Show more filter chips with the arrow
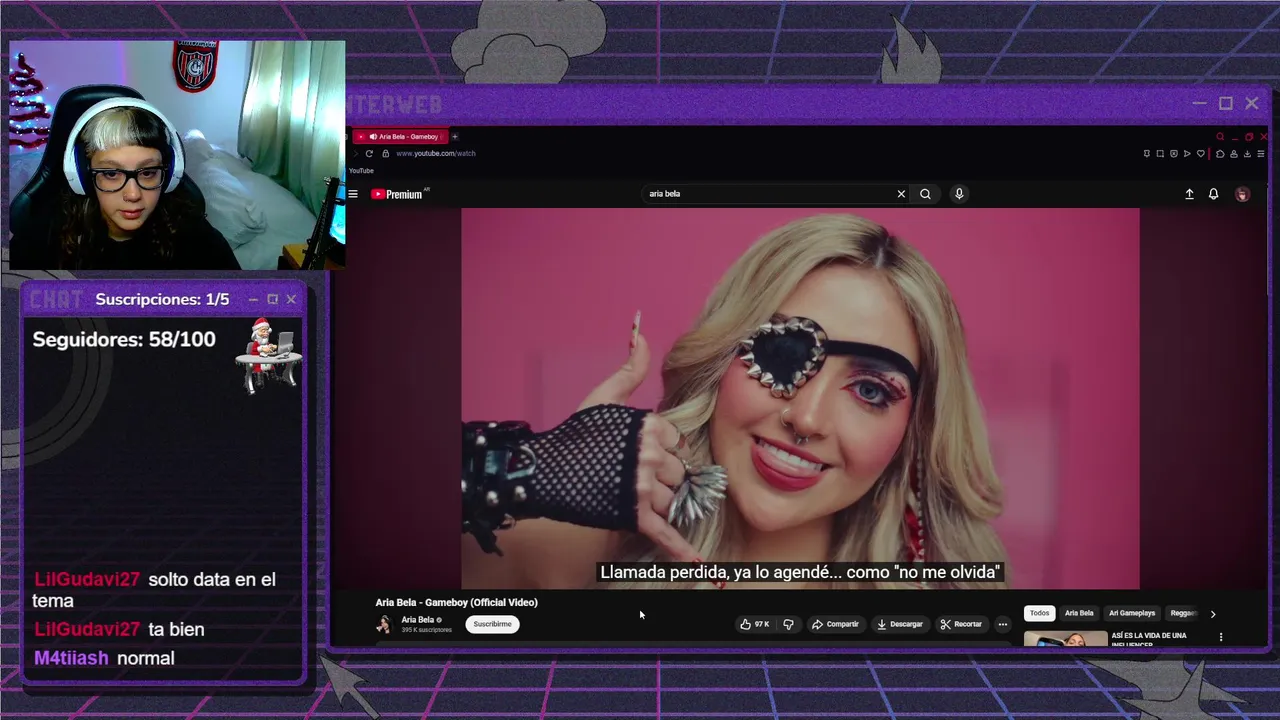The image size is (1280, 720). tap(1213, 614)
